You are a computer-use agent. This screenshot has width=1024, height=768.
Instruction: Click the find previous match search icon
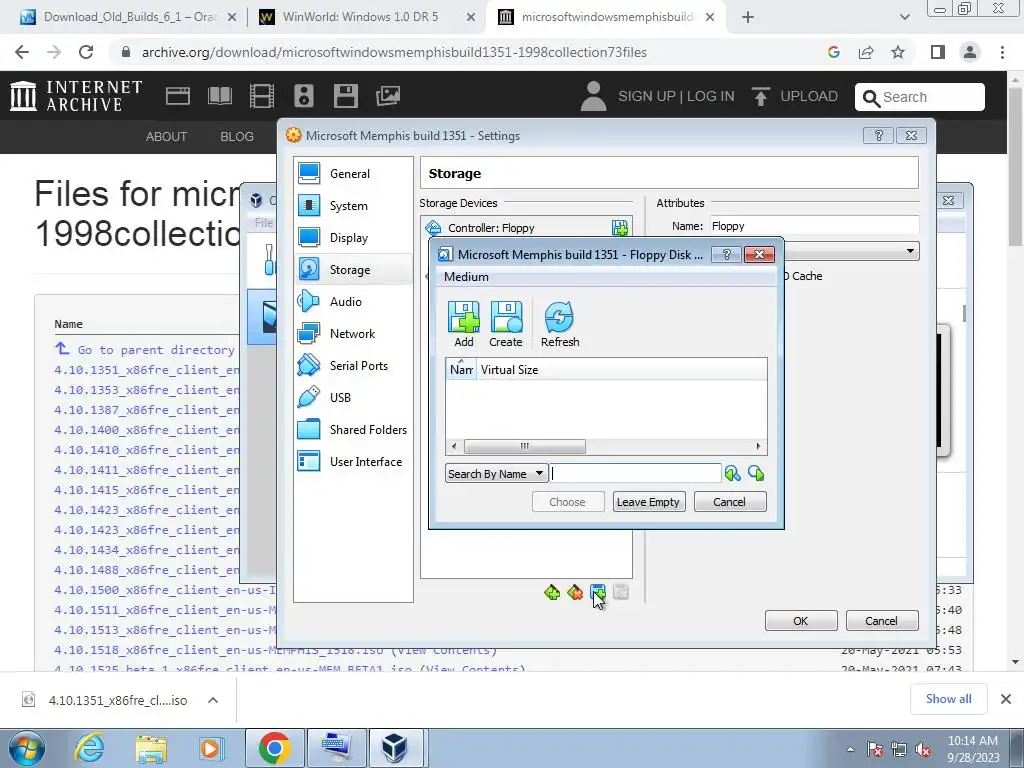pyautogui.click(x=732, y=473)
